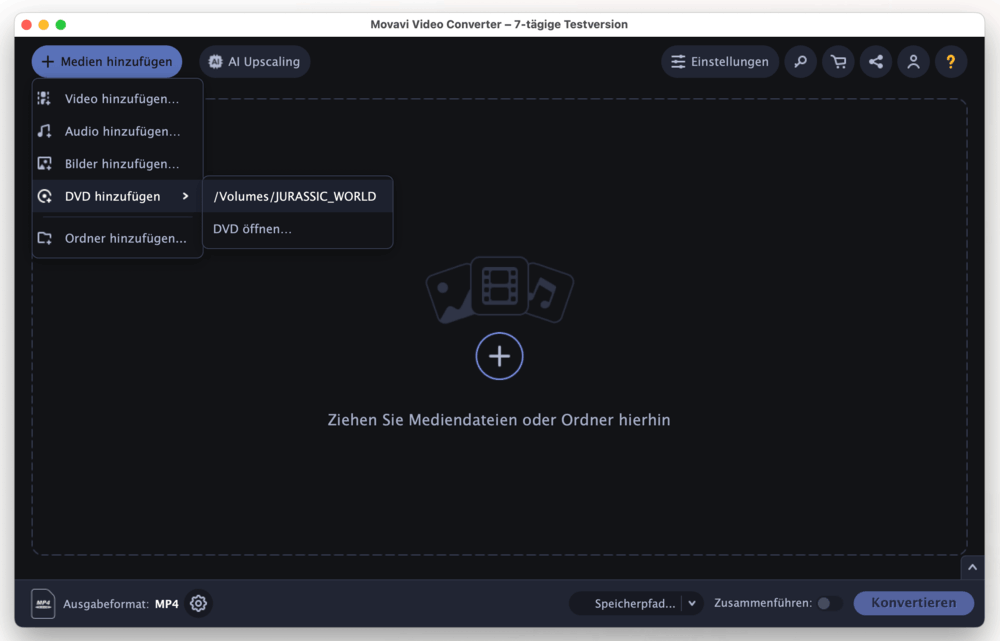Click the Audio hinzufügen music note icon
The image size is (1000, 641).
pos(44,131)
